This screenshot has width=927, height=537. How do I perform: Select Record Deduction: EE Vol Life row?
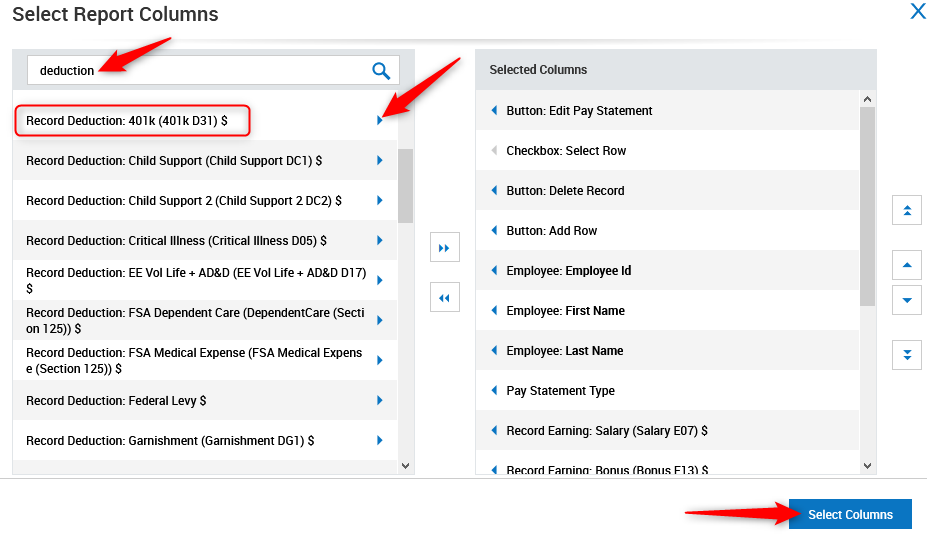coord(205,280)
